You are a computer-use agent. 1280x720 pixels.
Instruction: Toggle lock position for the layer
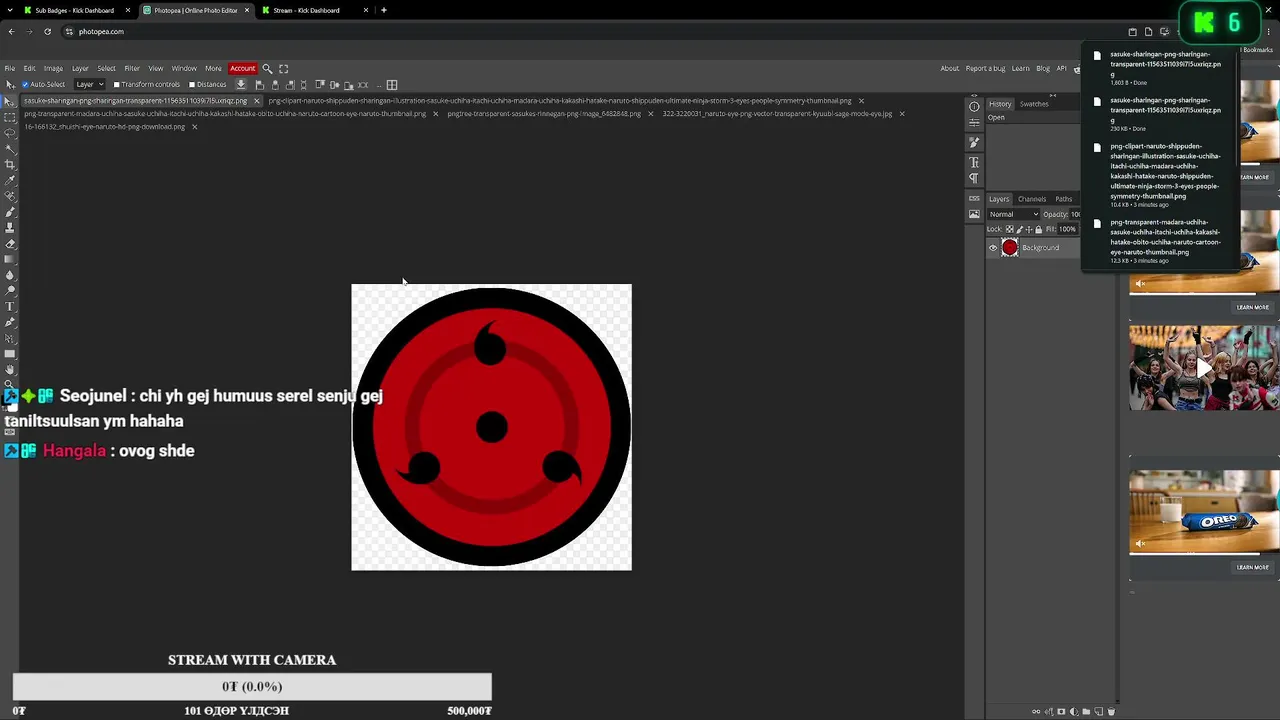point(1029,229)
